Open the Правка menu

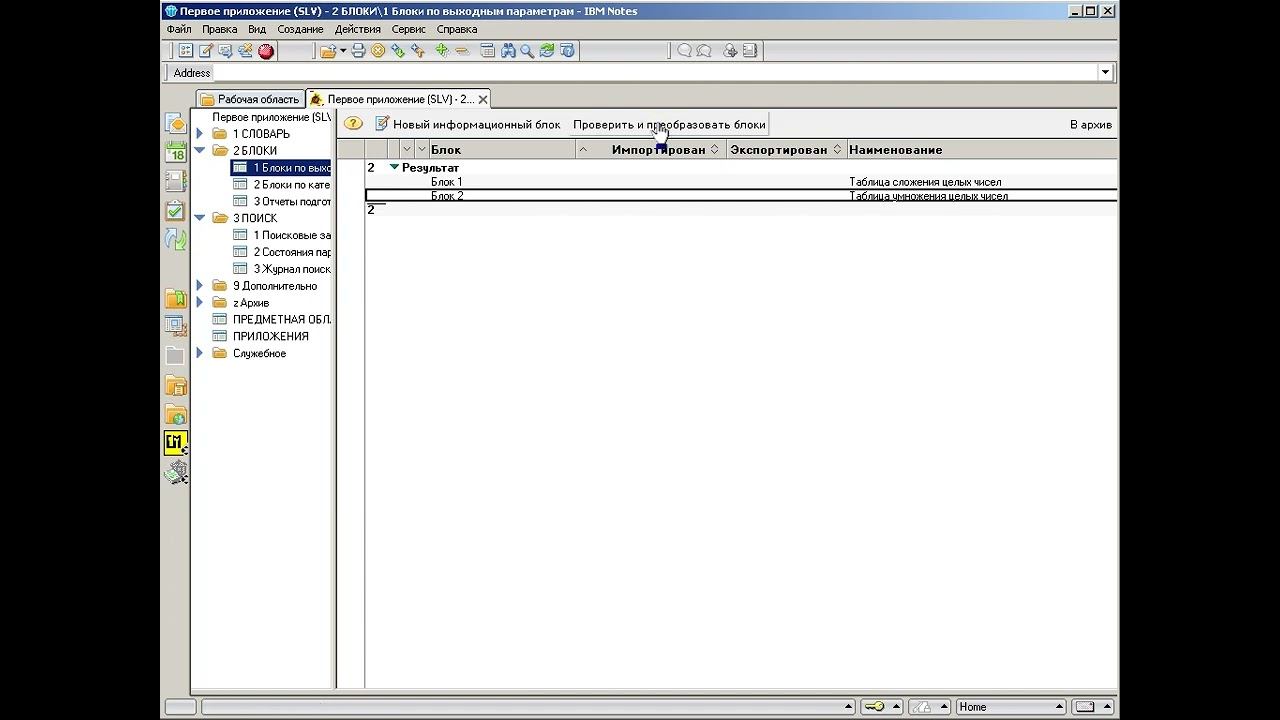220,29
